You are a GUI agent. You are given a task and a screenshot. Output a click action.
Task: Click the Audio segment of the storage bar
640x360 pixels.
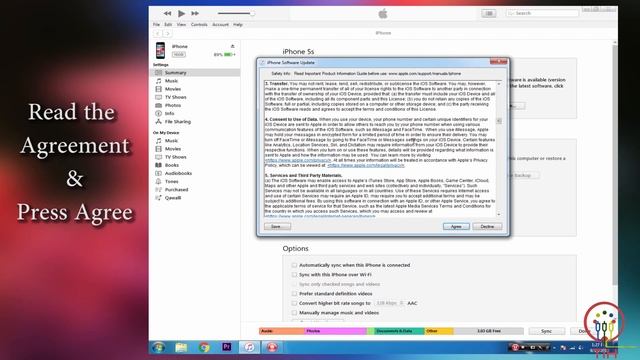coord(282,331)
